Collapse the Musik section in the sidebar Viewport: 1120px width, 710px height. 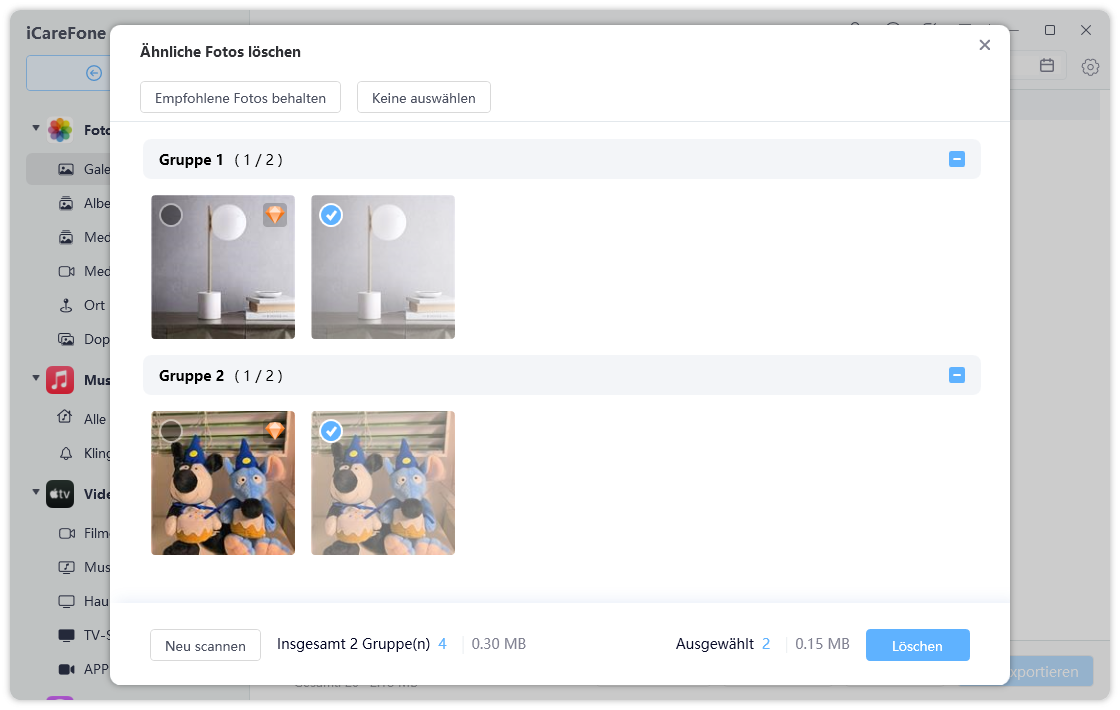(36, 379)
